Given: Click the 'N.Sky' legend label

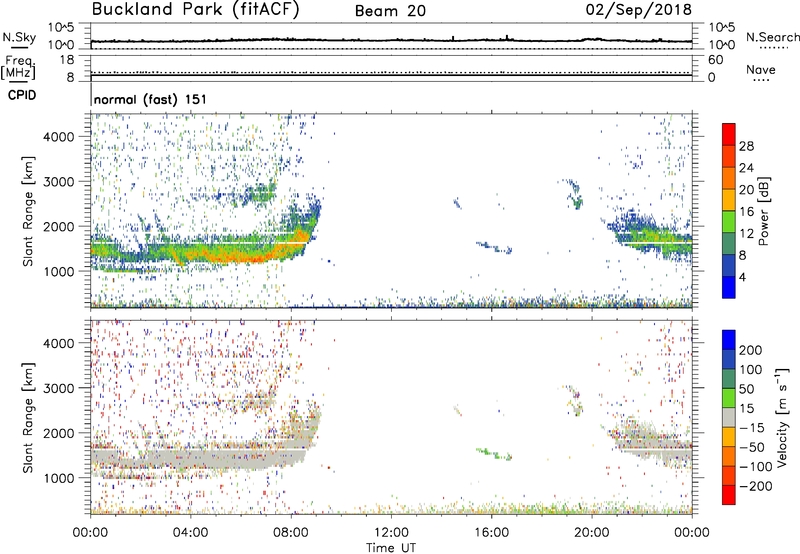Looking at the screenshot, I should (19, 37).
